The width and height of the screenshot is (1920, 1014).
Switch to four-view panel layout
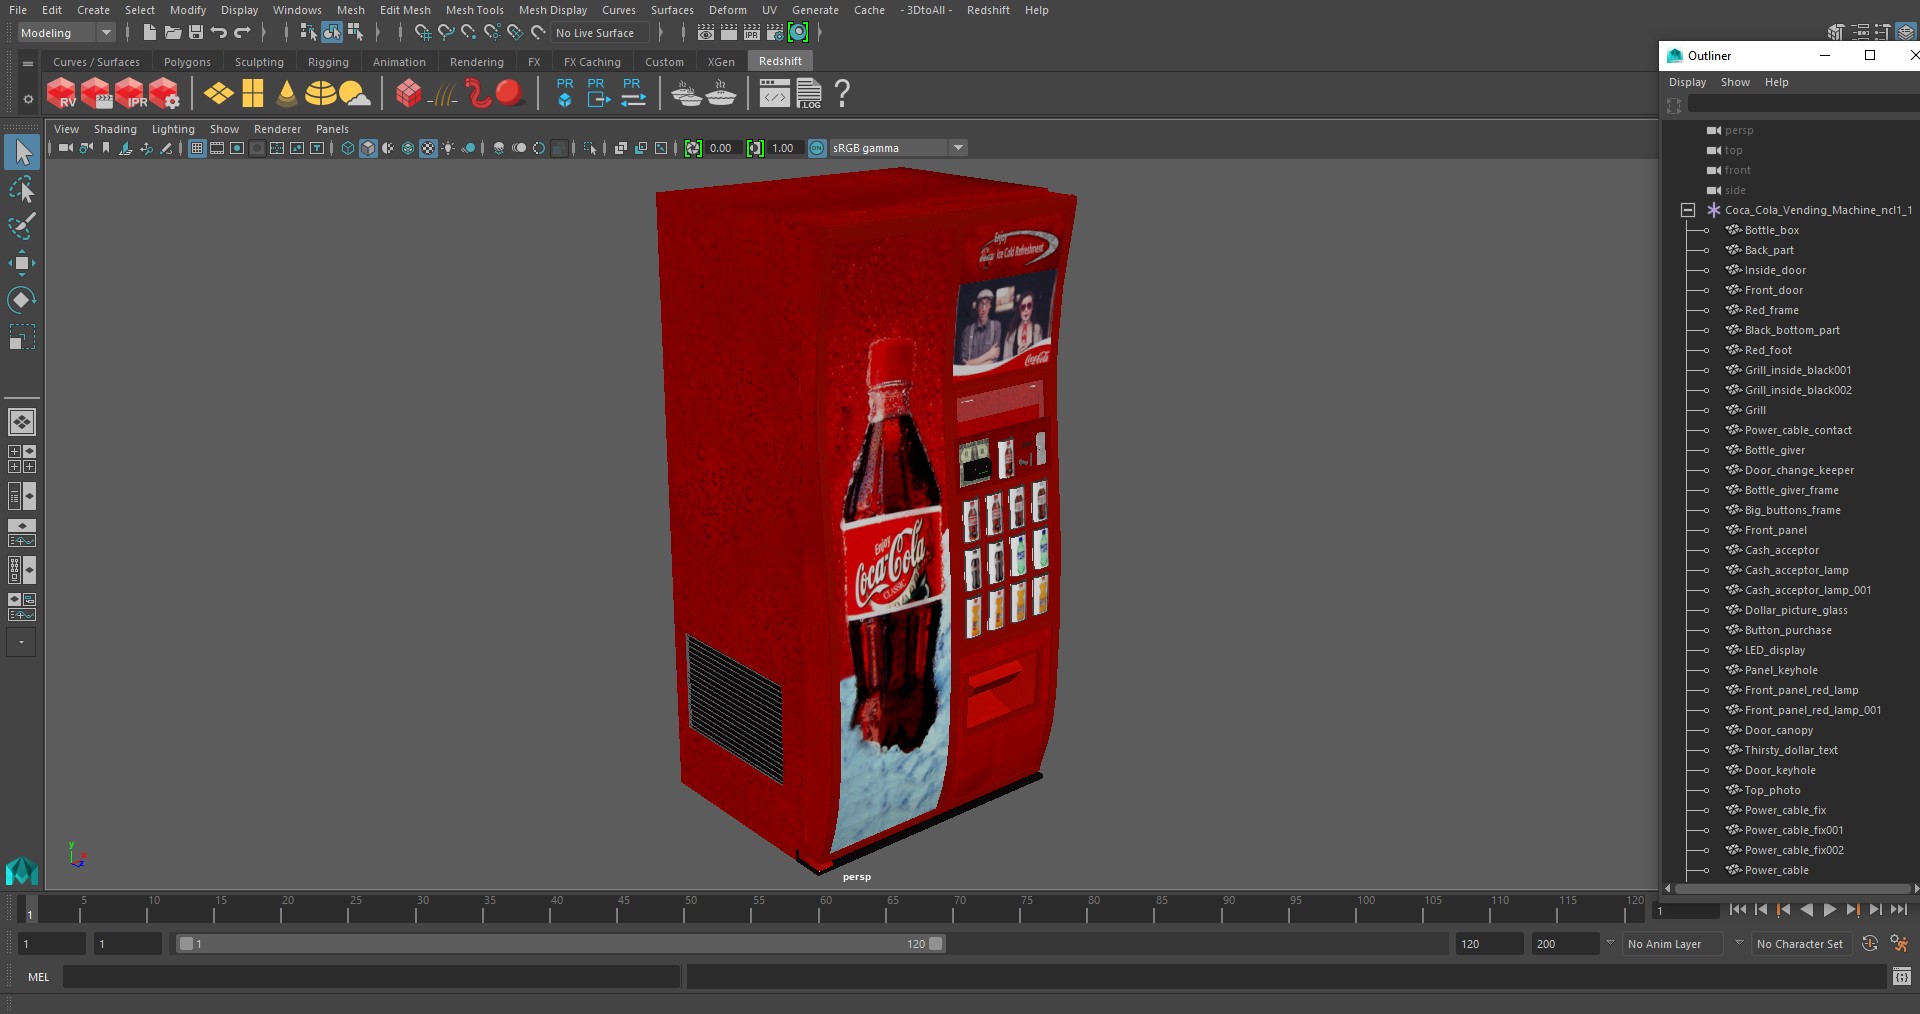[22, 459]
